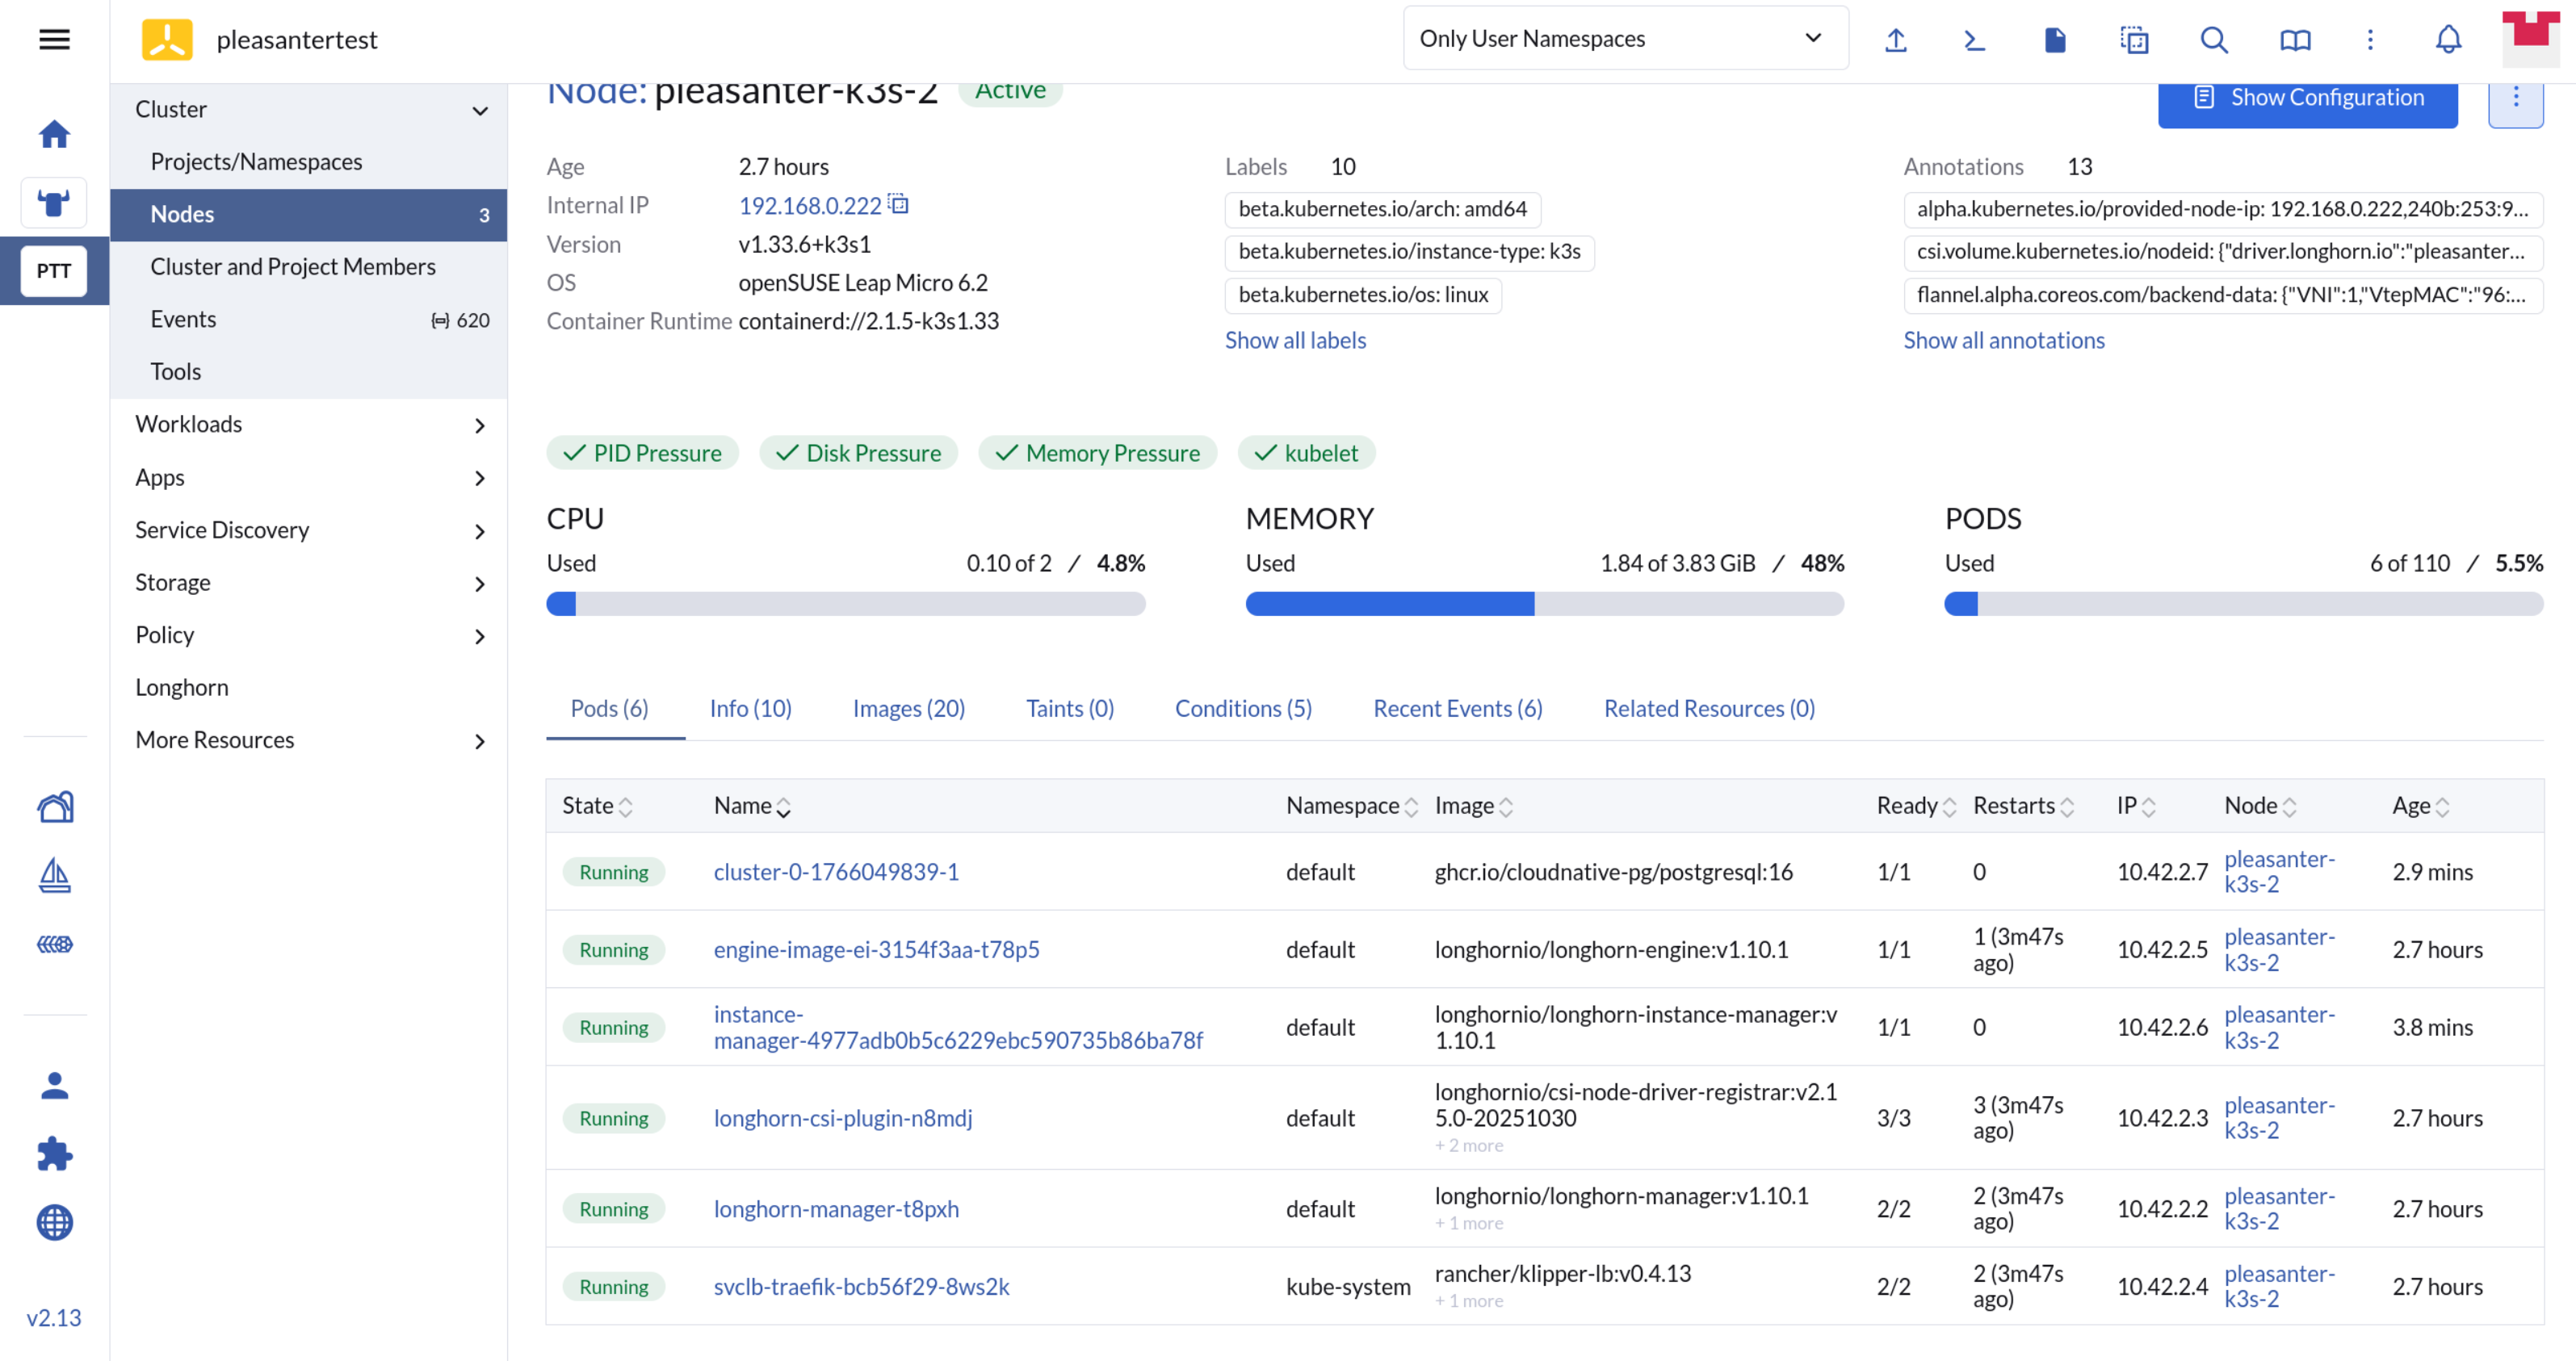The width and height of the screenshot is (2576, 1361).
Task: Switch to the Images (20) tab
Action: point(908,708)
